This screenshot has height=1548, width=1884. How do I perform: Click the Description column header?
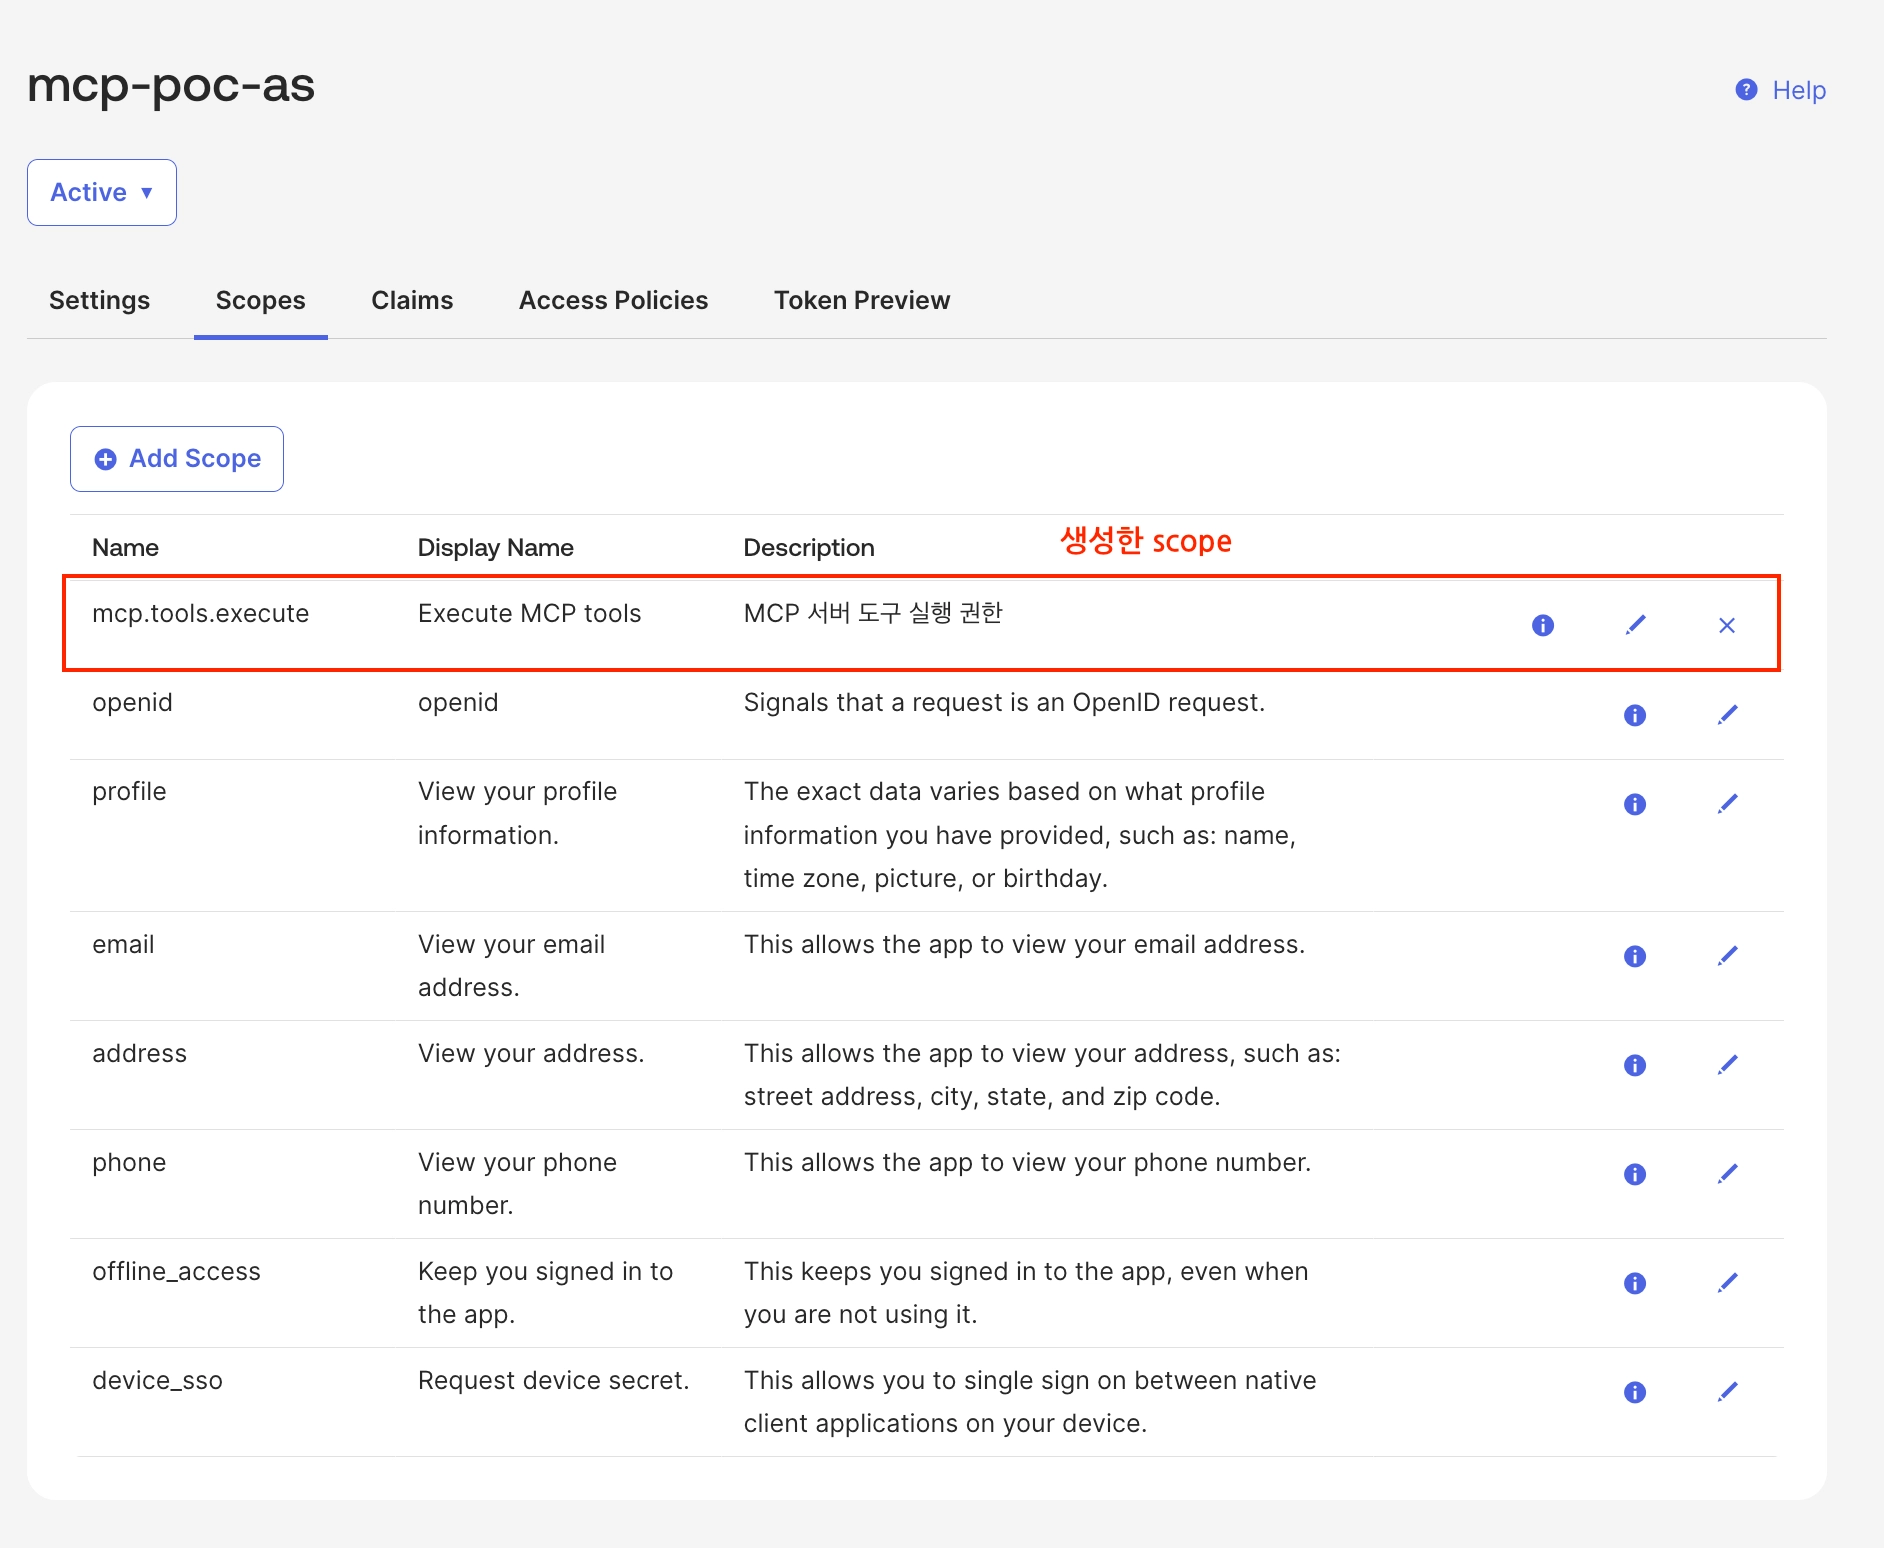click(809, 548)
